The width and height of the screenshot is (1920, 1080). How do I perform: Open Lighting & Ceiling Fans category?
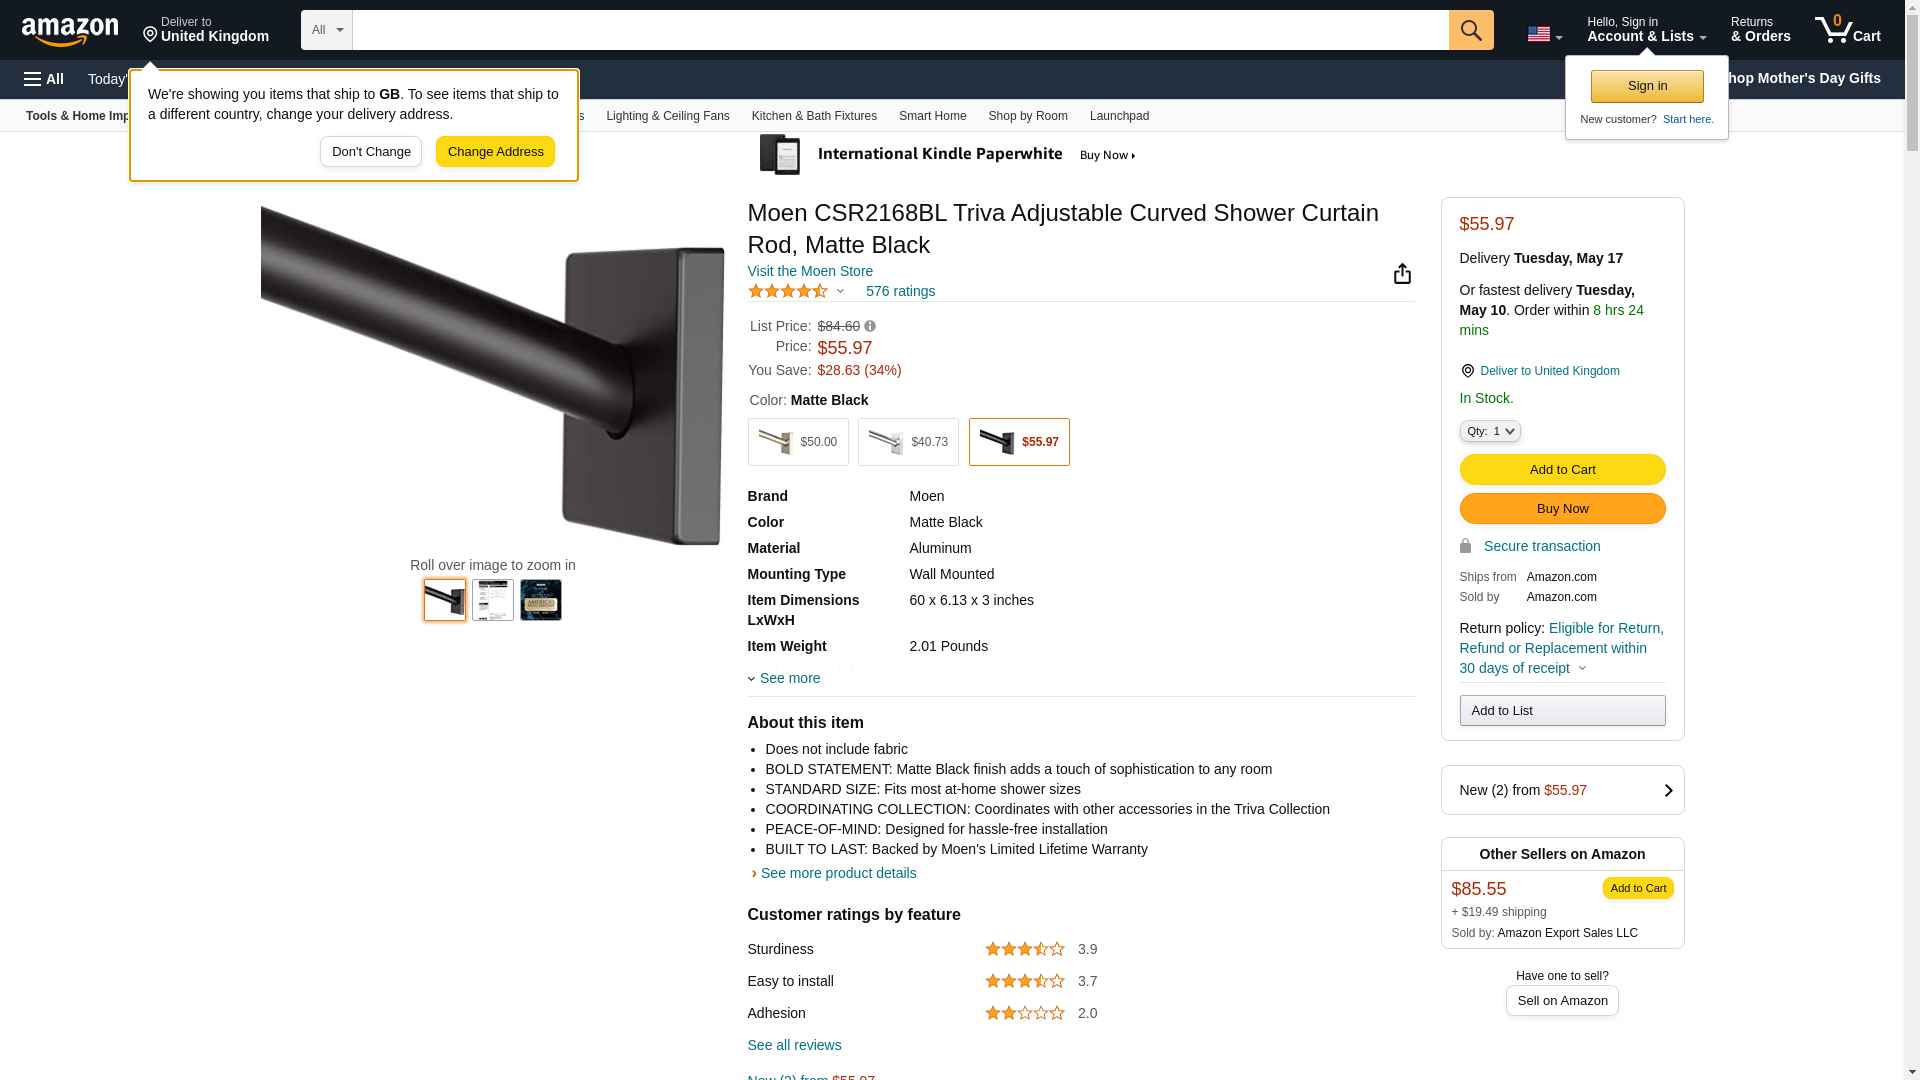667,116
